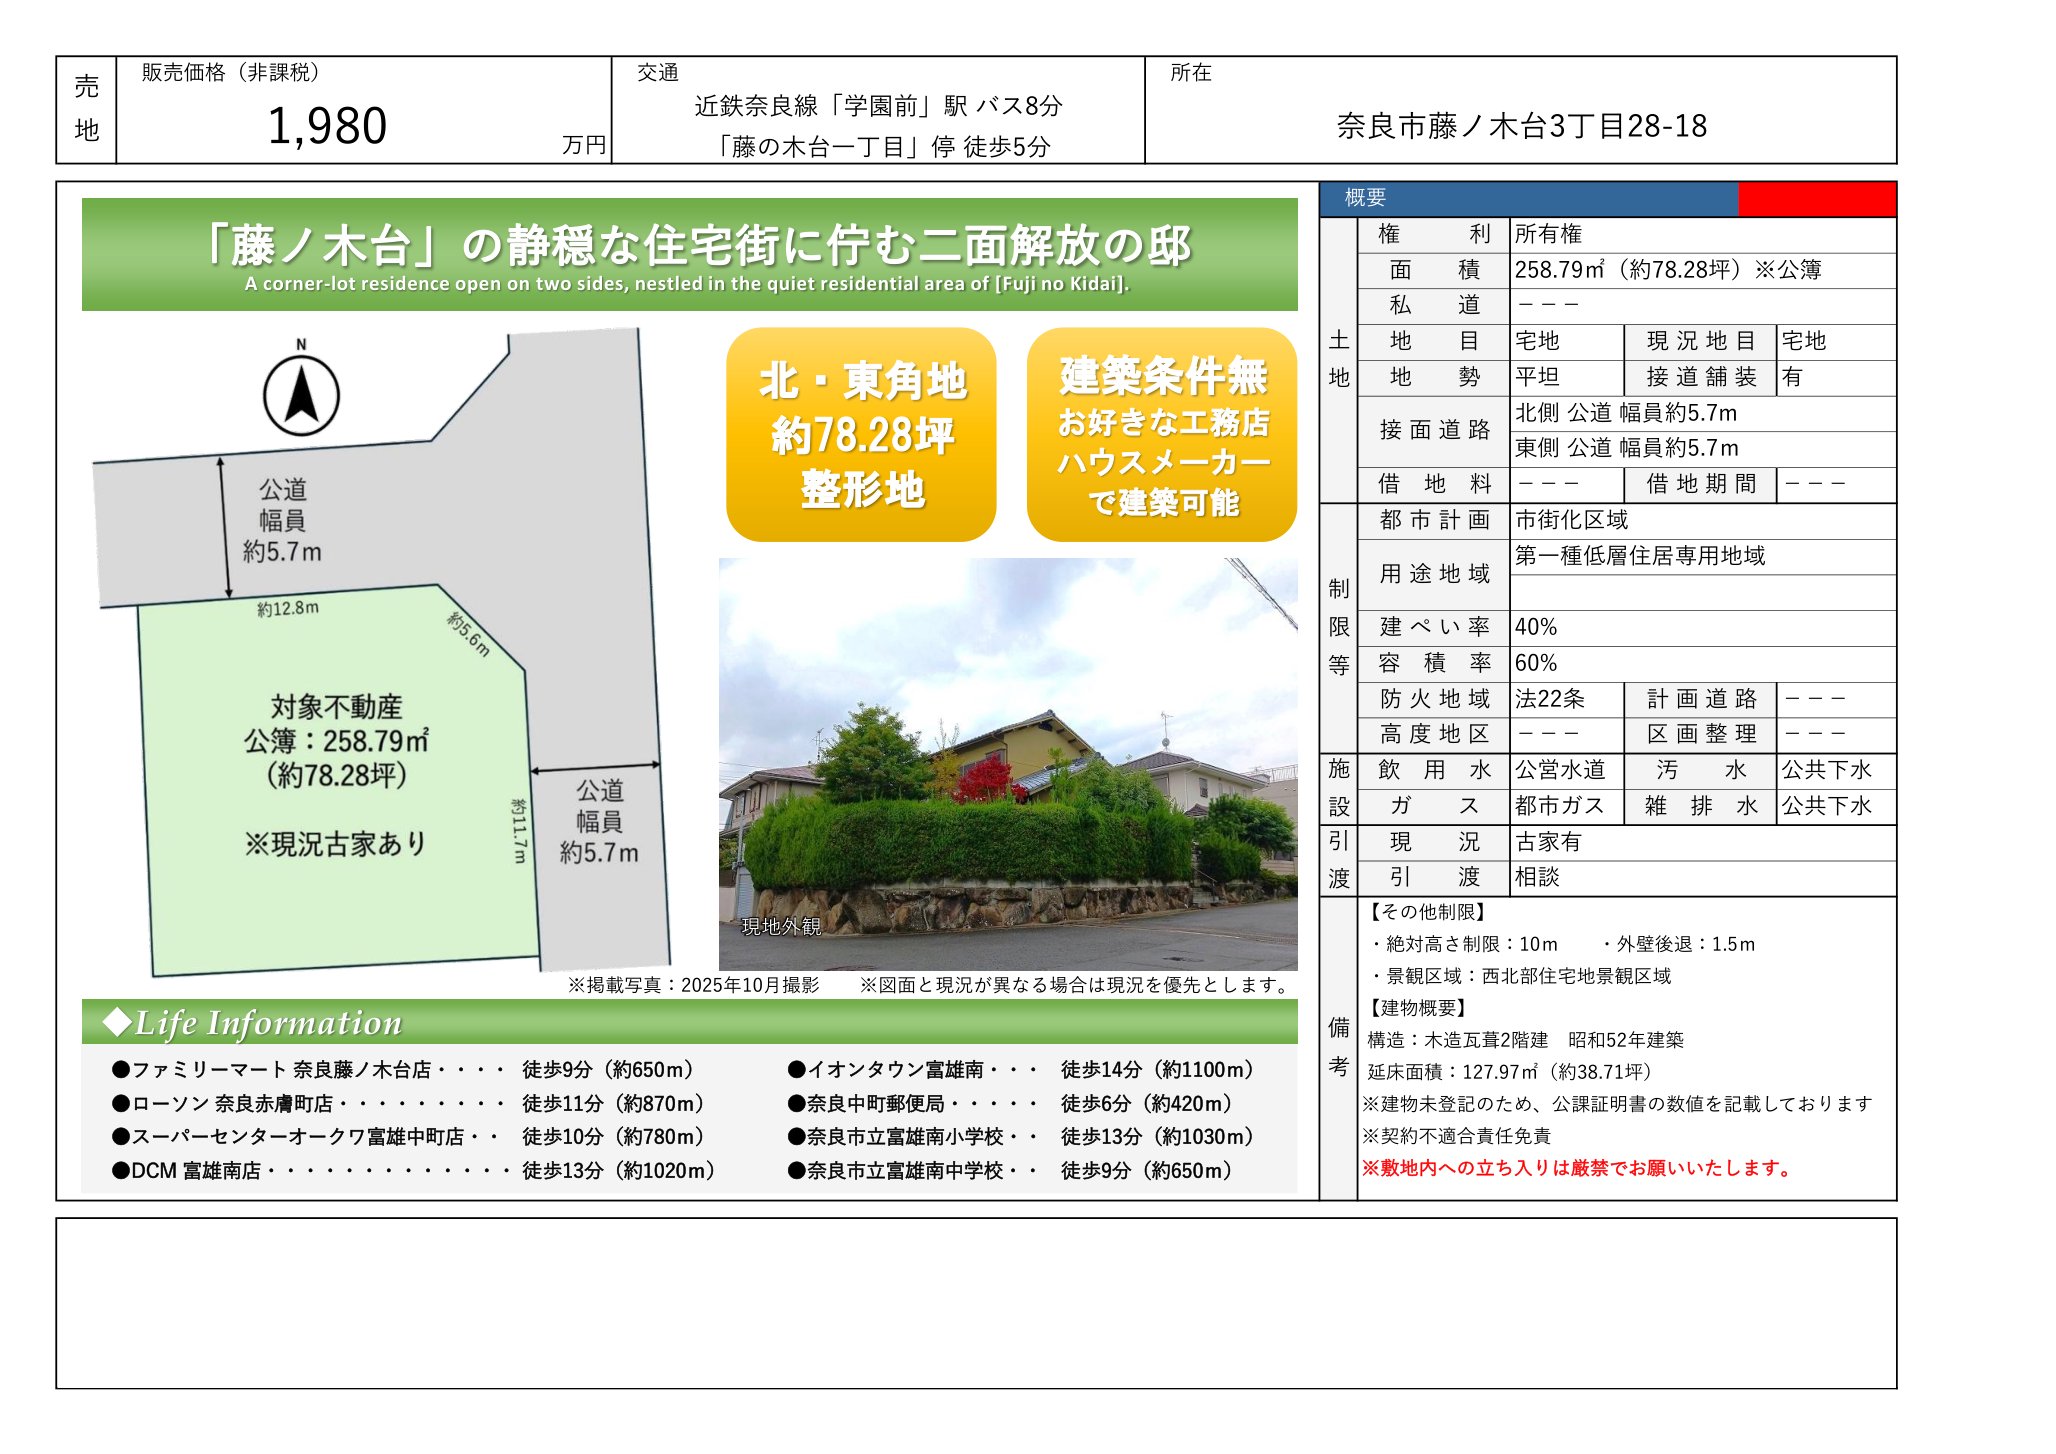Click the north compass arrow icon
This screenshot has width=2056, height=1454.
(301, 396)
